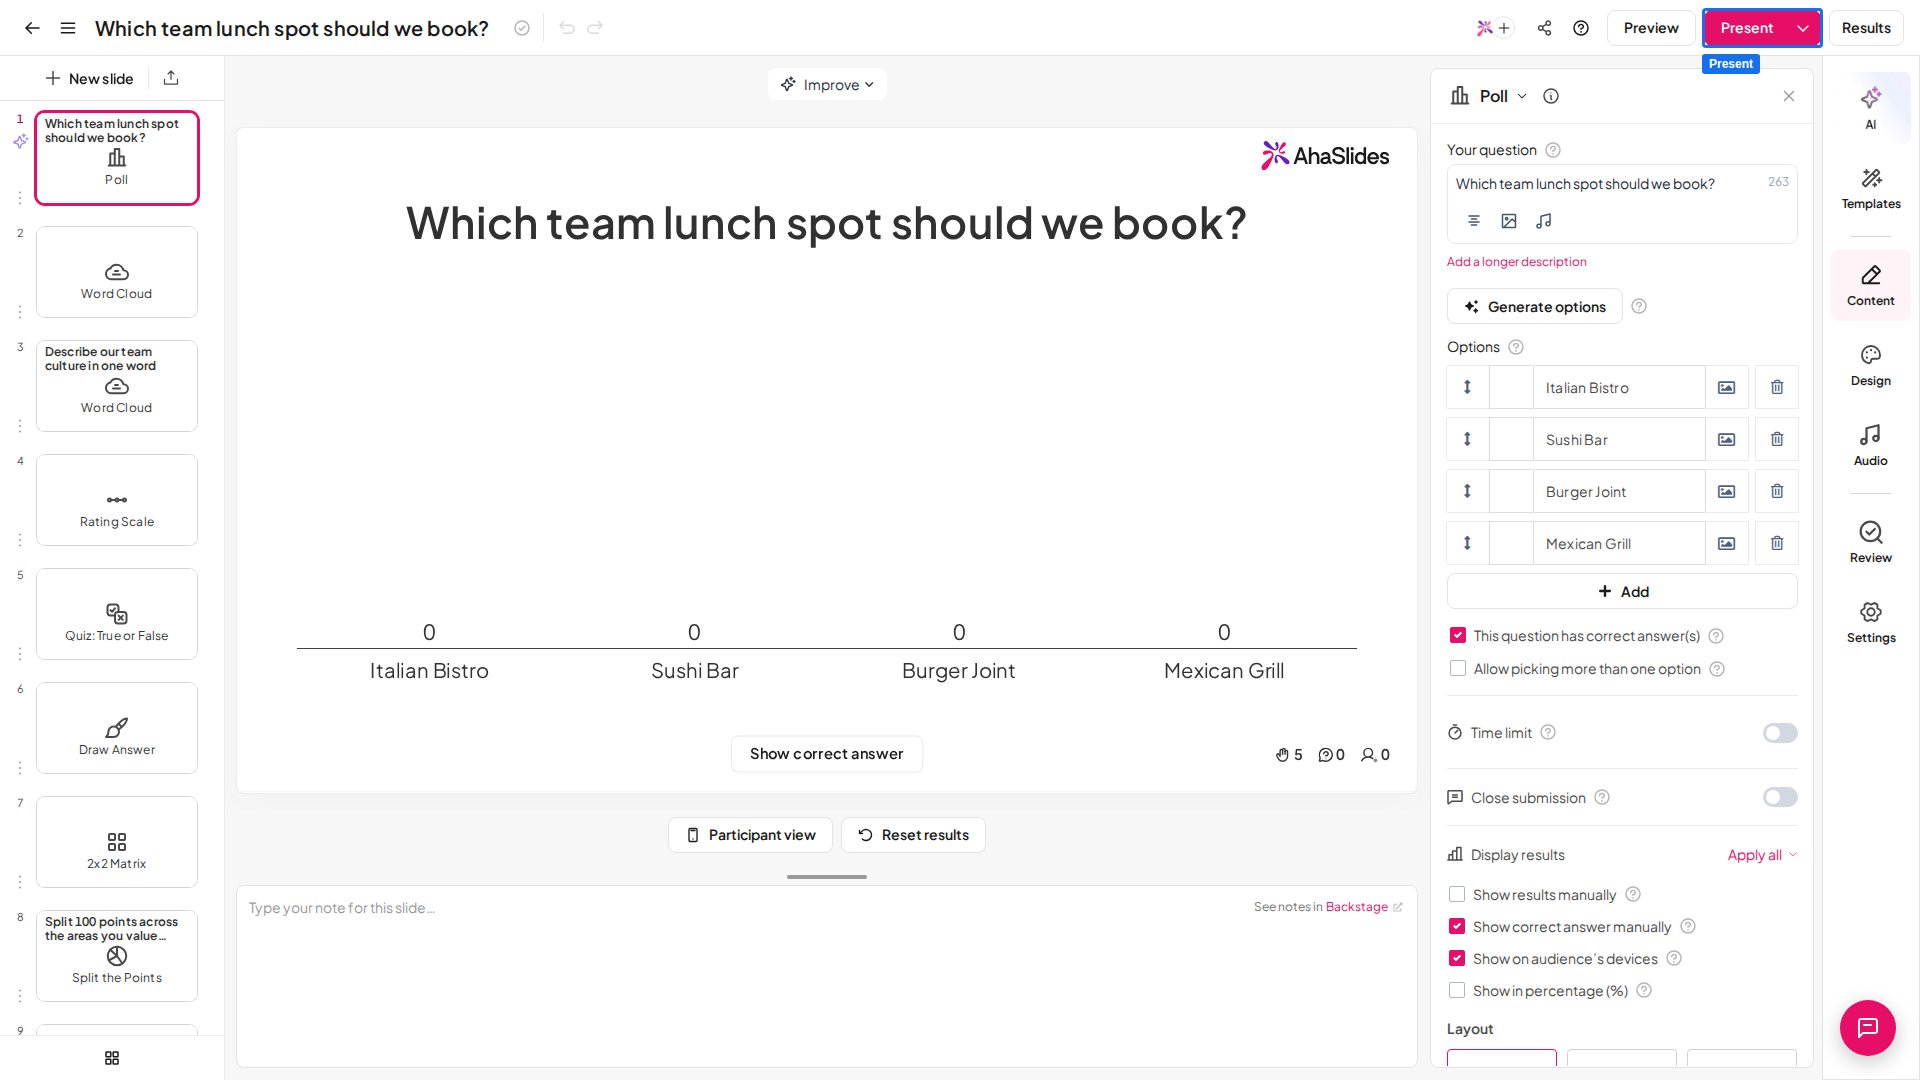The width and height of the screenshot is (1920, 1080).
Task: Select the Rating Scale slide thumbnail
Action: pos(117,500)
